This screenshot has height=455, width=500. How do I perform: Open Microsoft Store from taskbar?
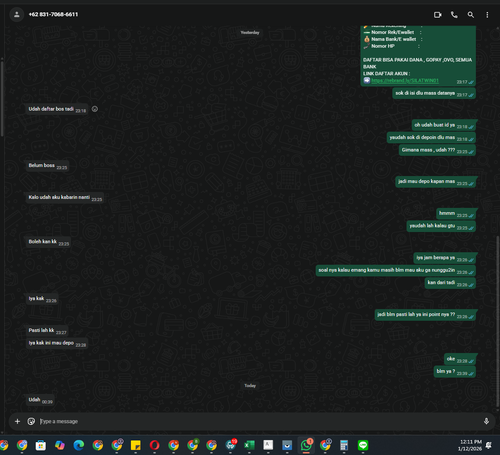pos(41,445)
